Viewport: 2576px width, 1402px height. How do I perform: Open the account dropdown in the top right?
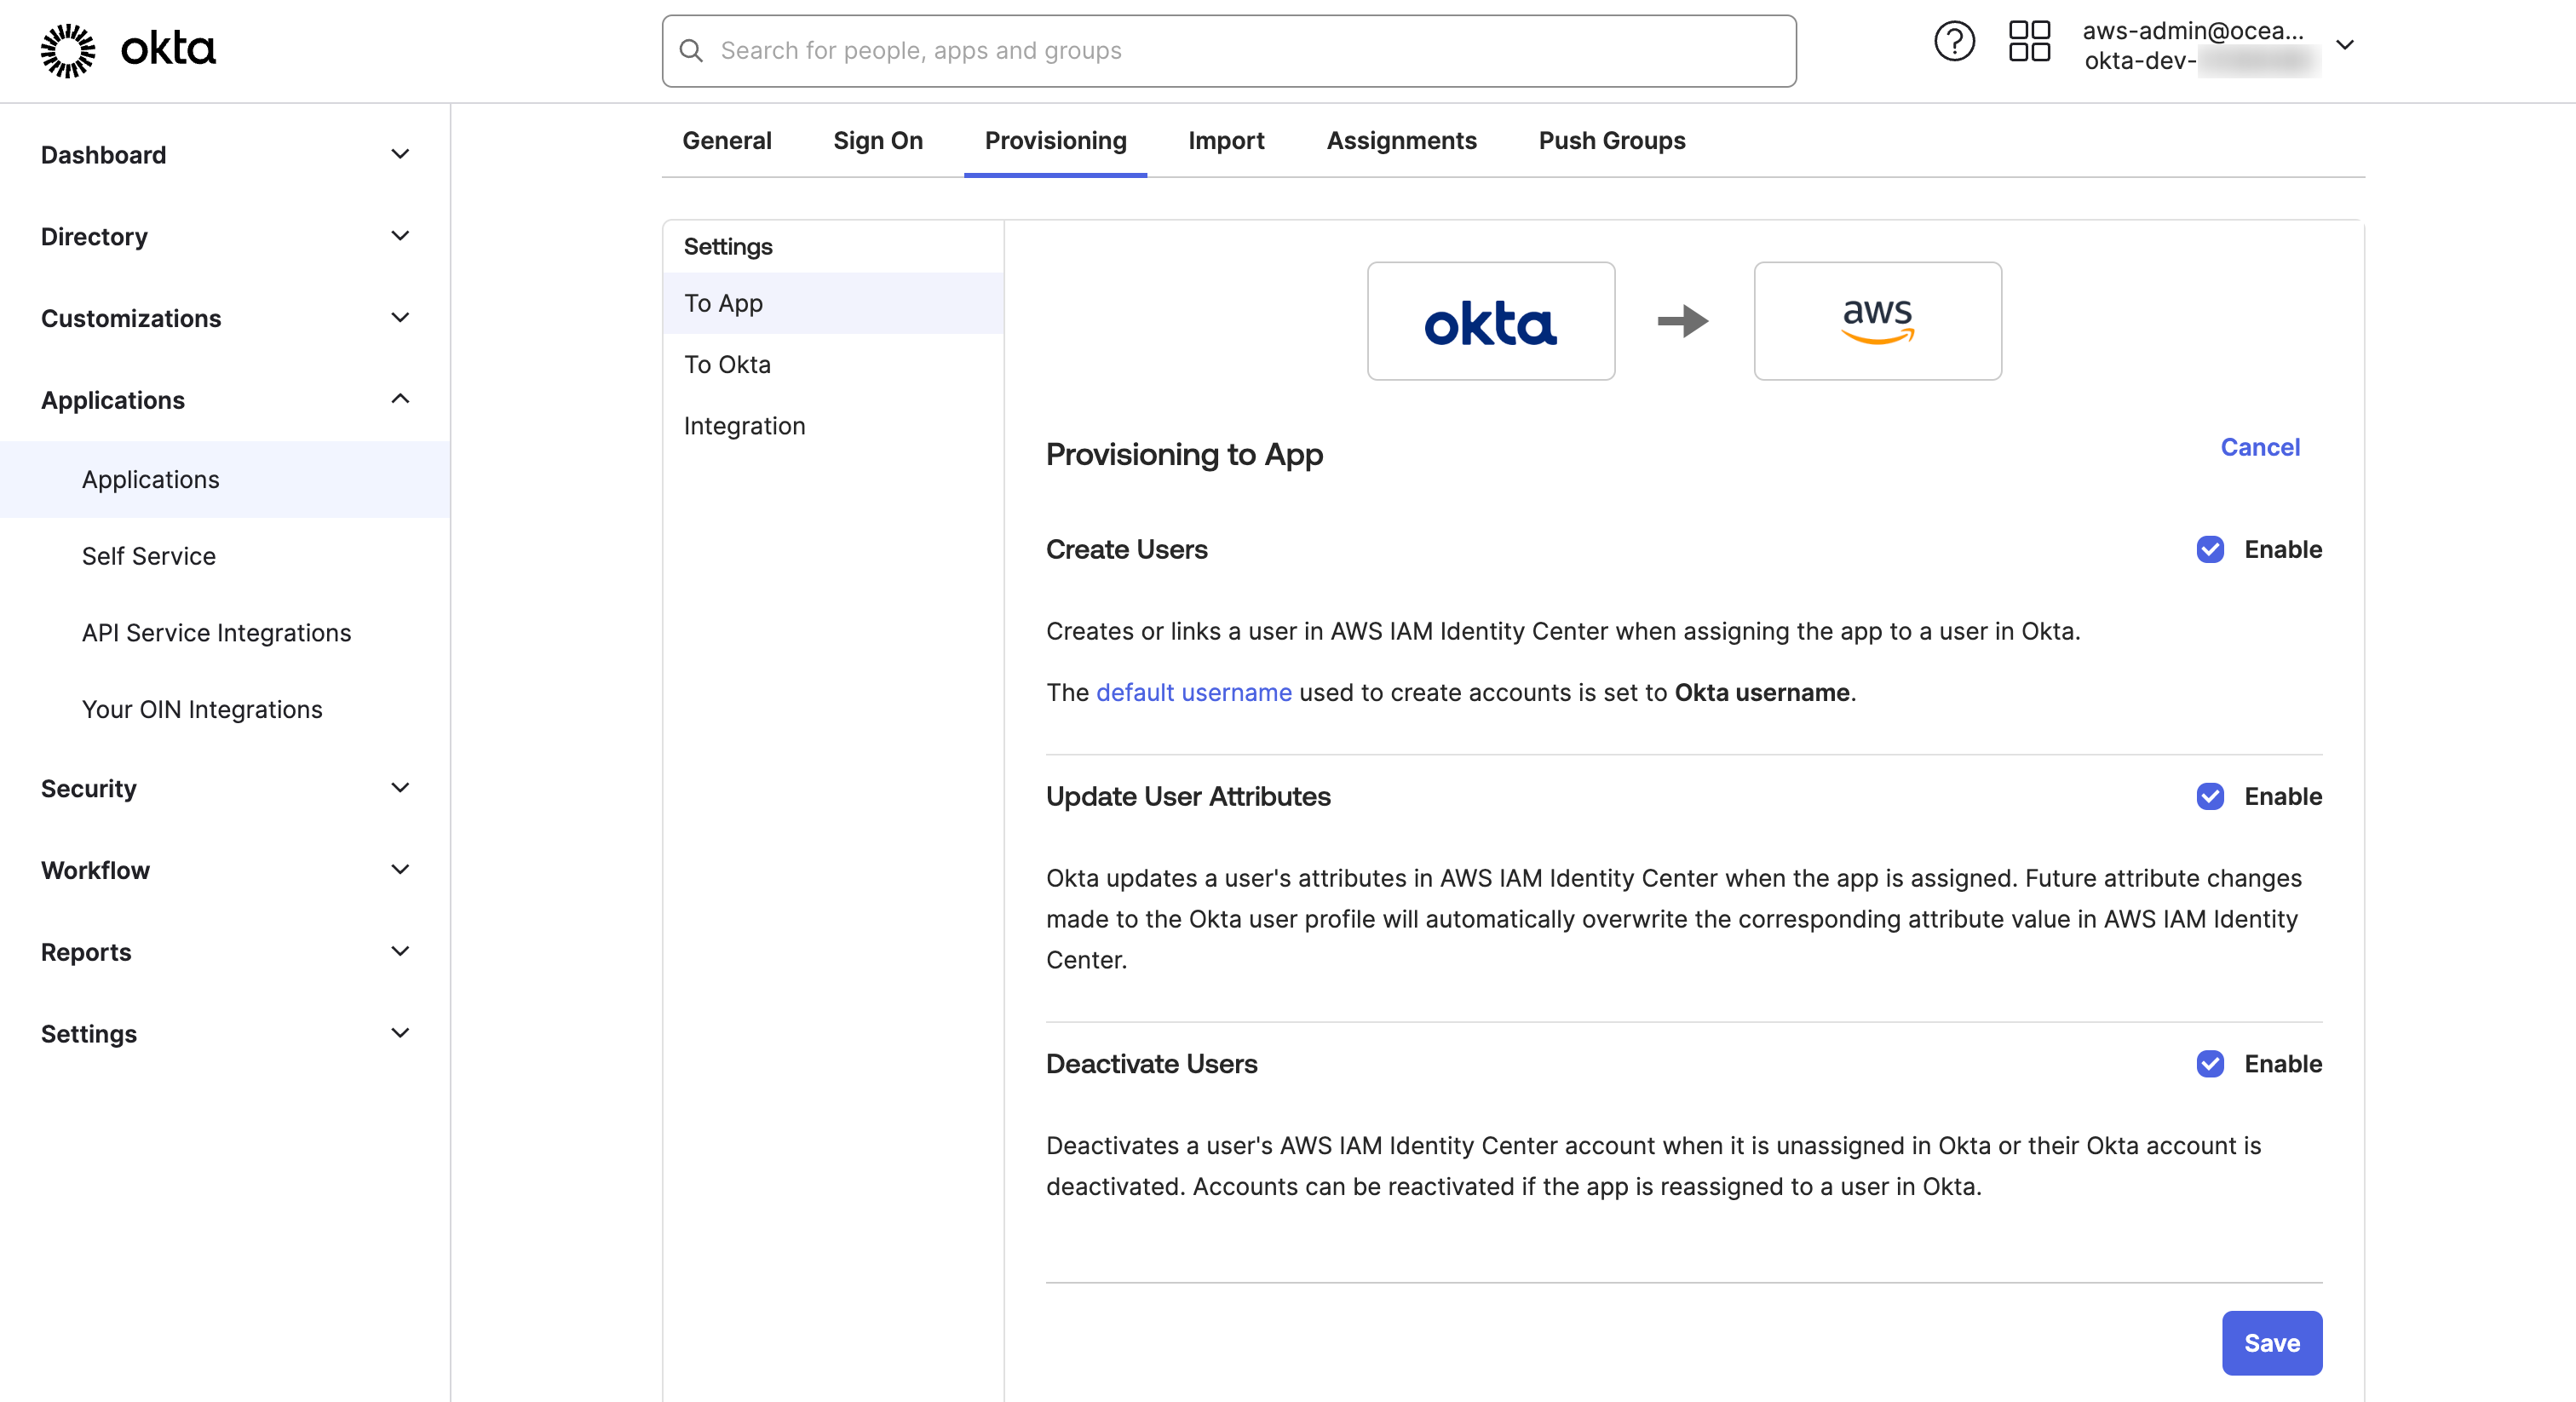click(x=2347, y=44)
